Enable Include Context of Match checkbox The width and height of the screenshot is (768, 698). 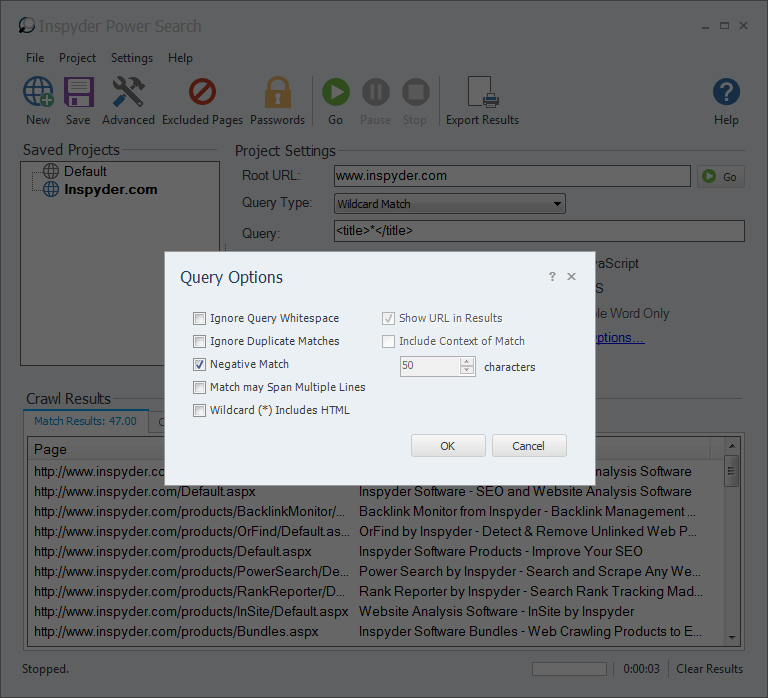click(x=388, y=341)
